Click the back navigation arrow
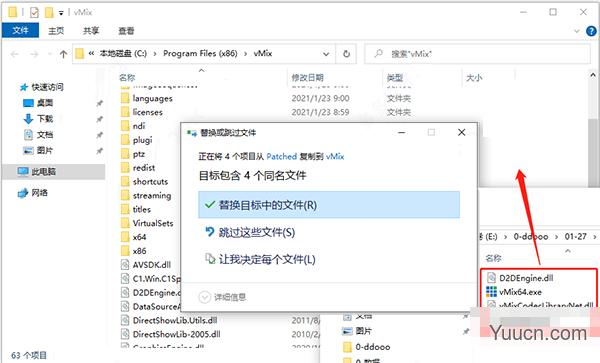 click(15, 54)
